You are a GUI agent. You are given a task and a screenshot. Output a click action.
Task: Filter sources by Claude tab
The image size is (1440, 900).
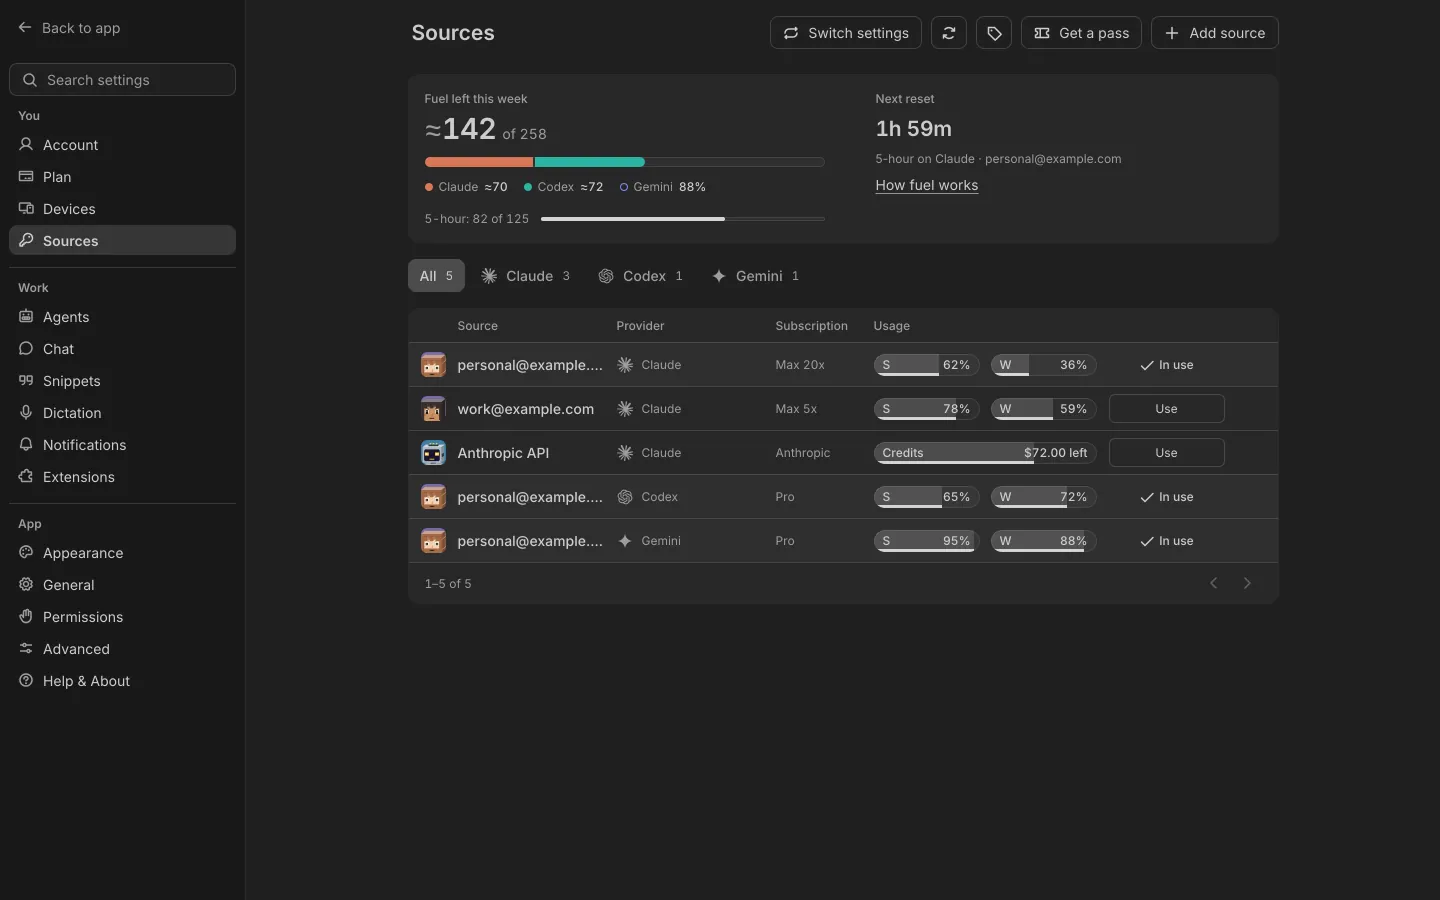click(526, 276)
